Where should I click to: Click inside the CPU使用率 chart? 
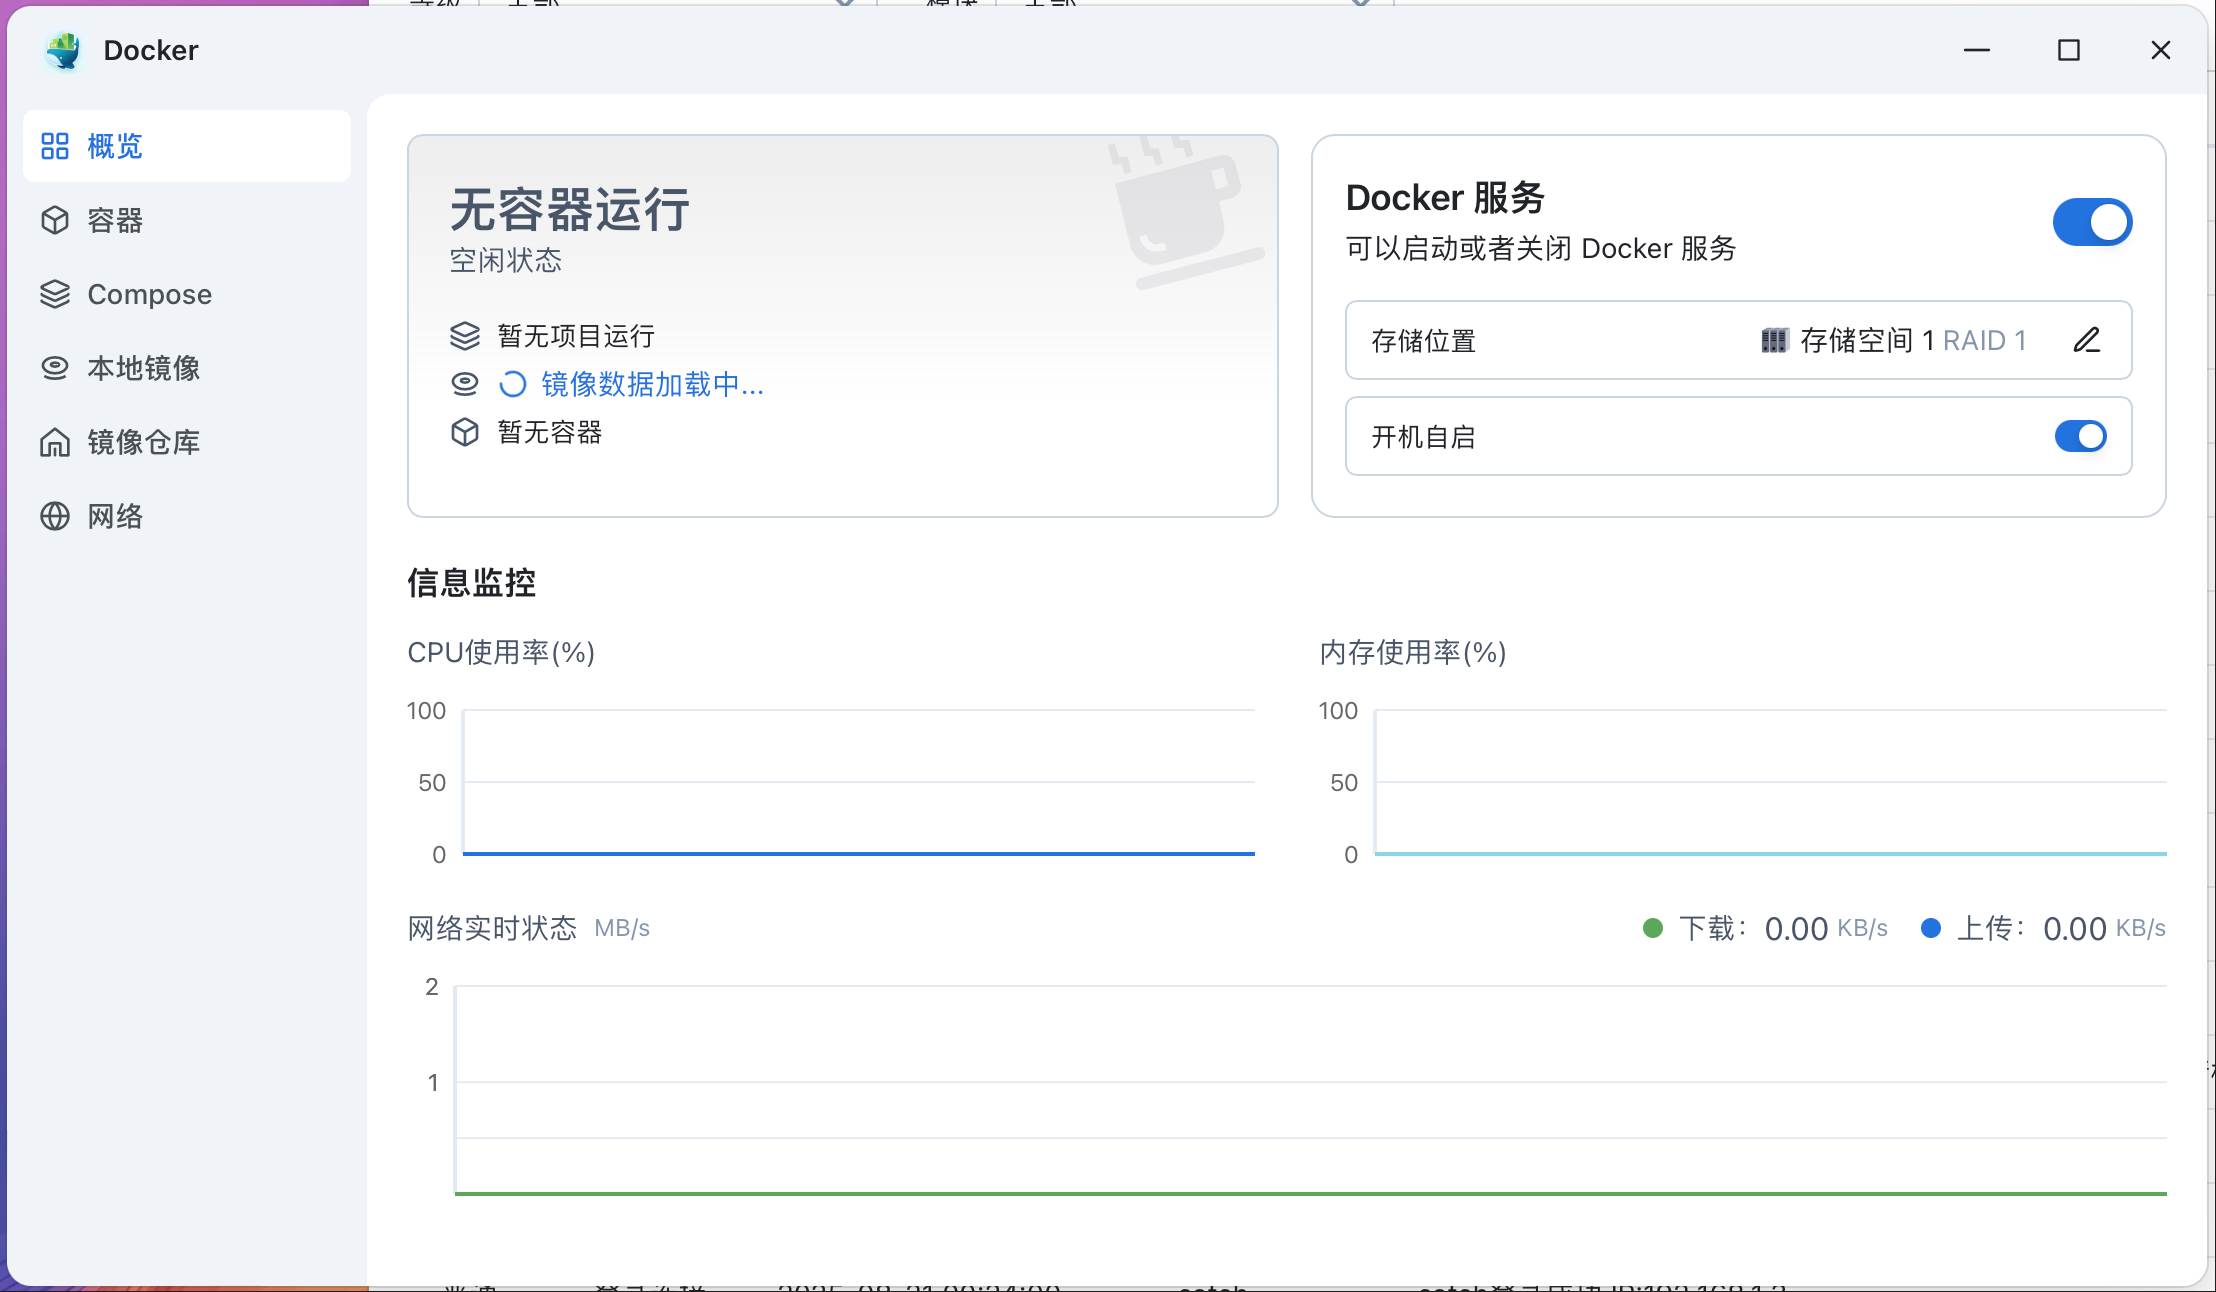click(858, 782)
